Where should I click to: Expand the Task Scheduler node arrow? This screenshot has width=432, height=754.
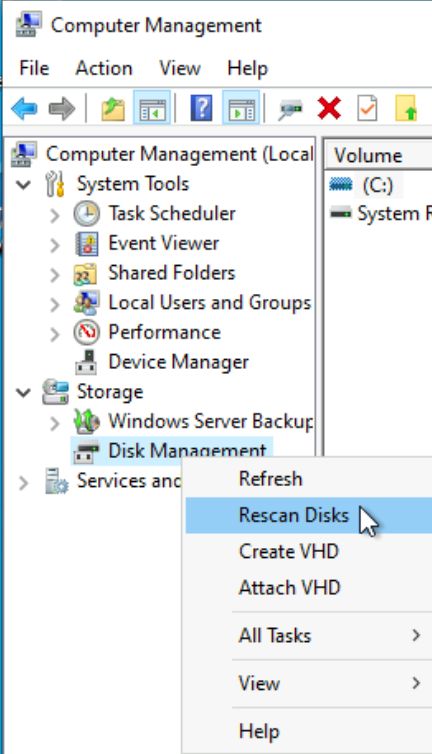55,214
